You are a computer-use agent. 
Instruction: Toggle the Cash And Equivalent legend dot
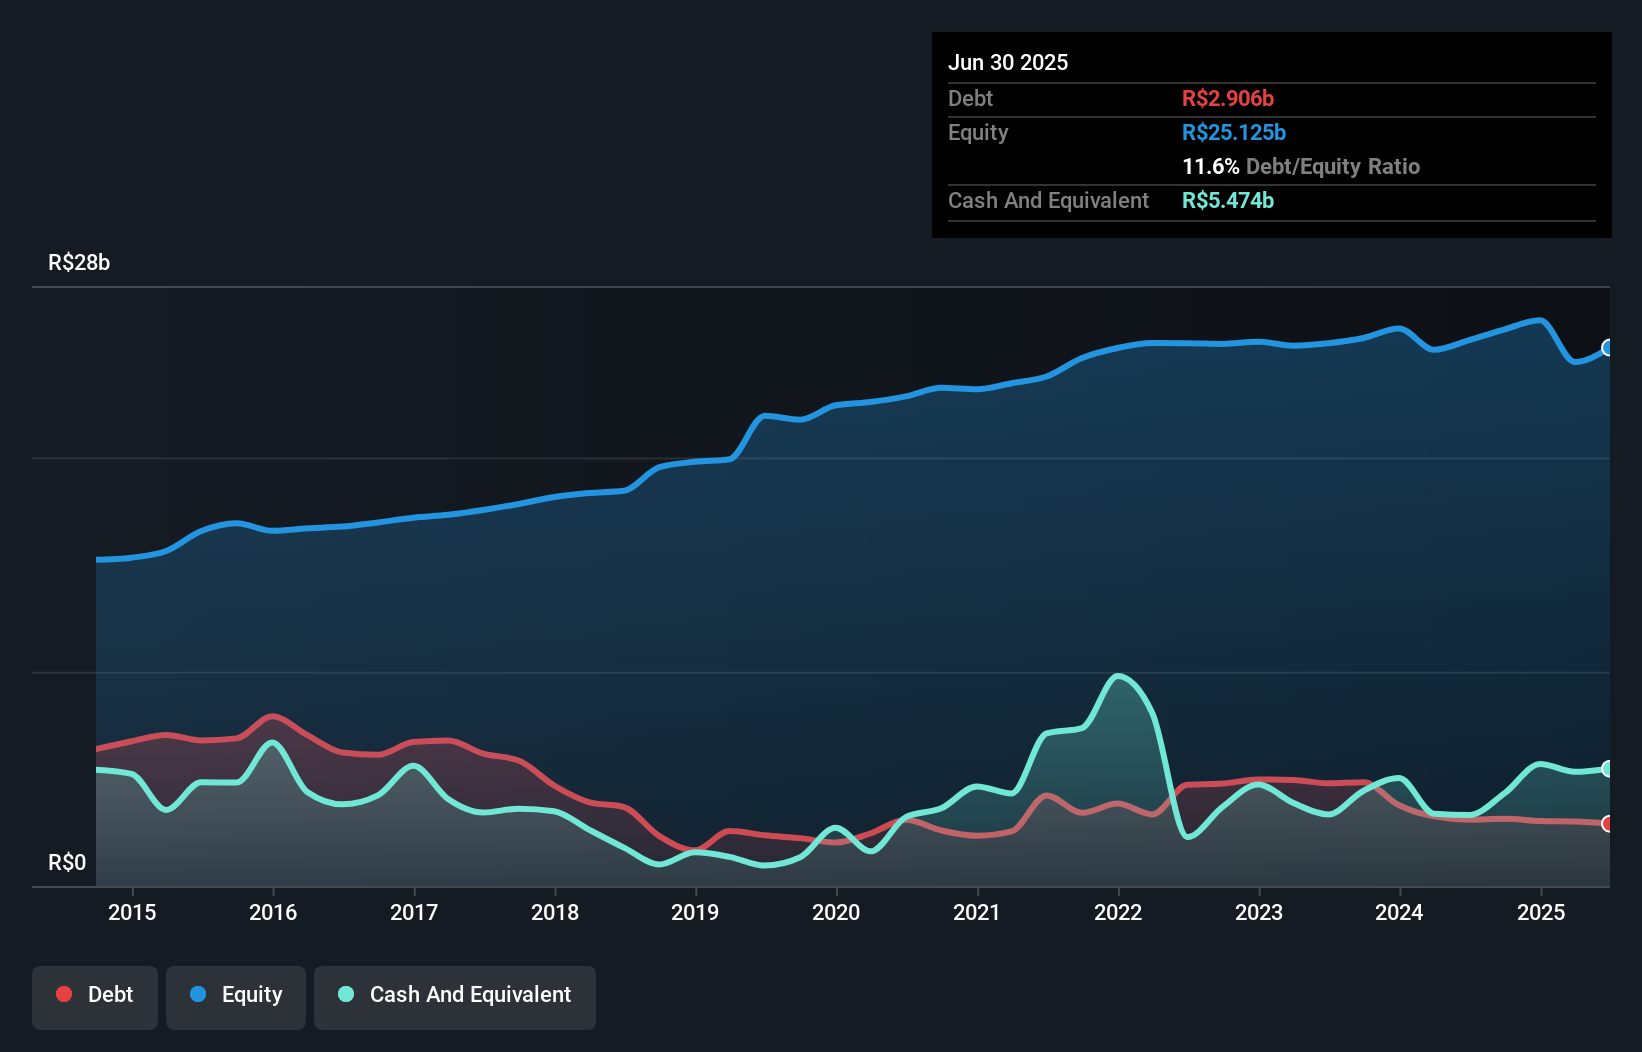[x=345, y=994]
